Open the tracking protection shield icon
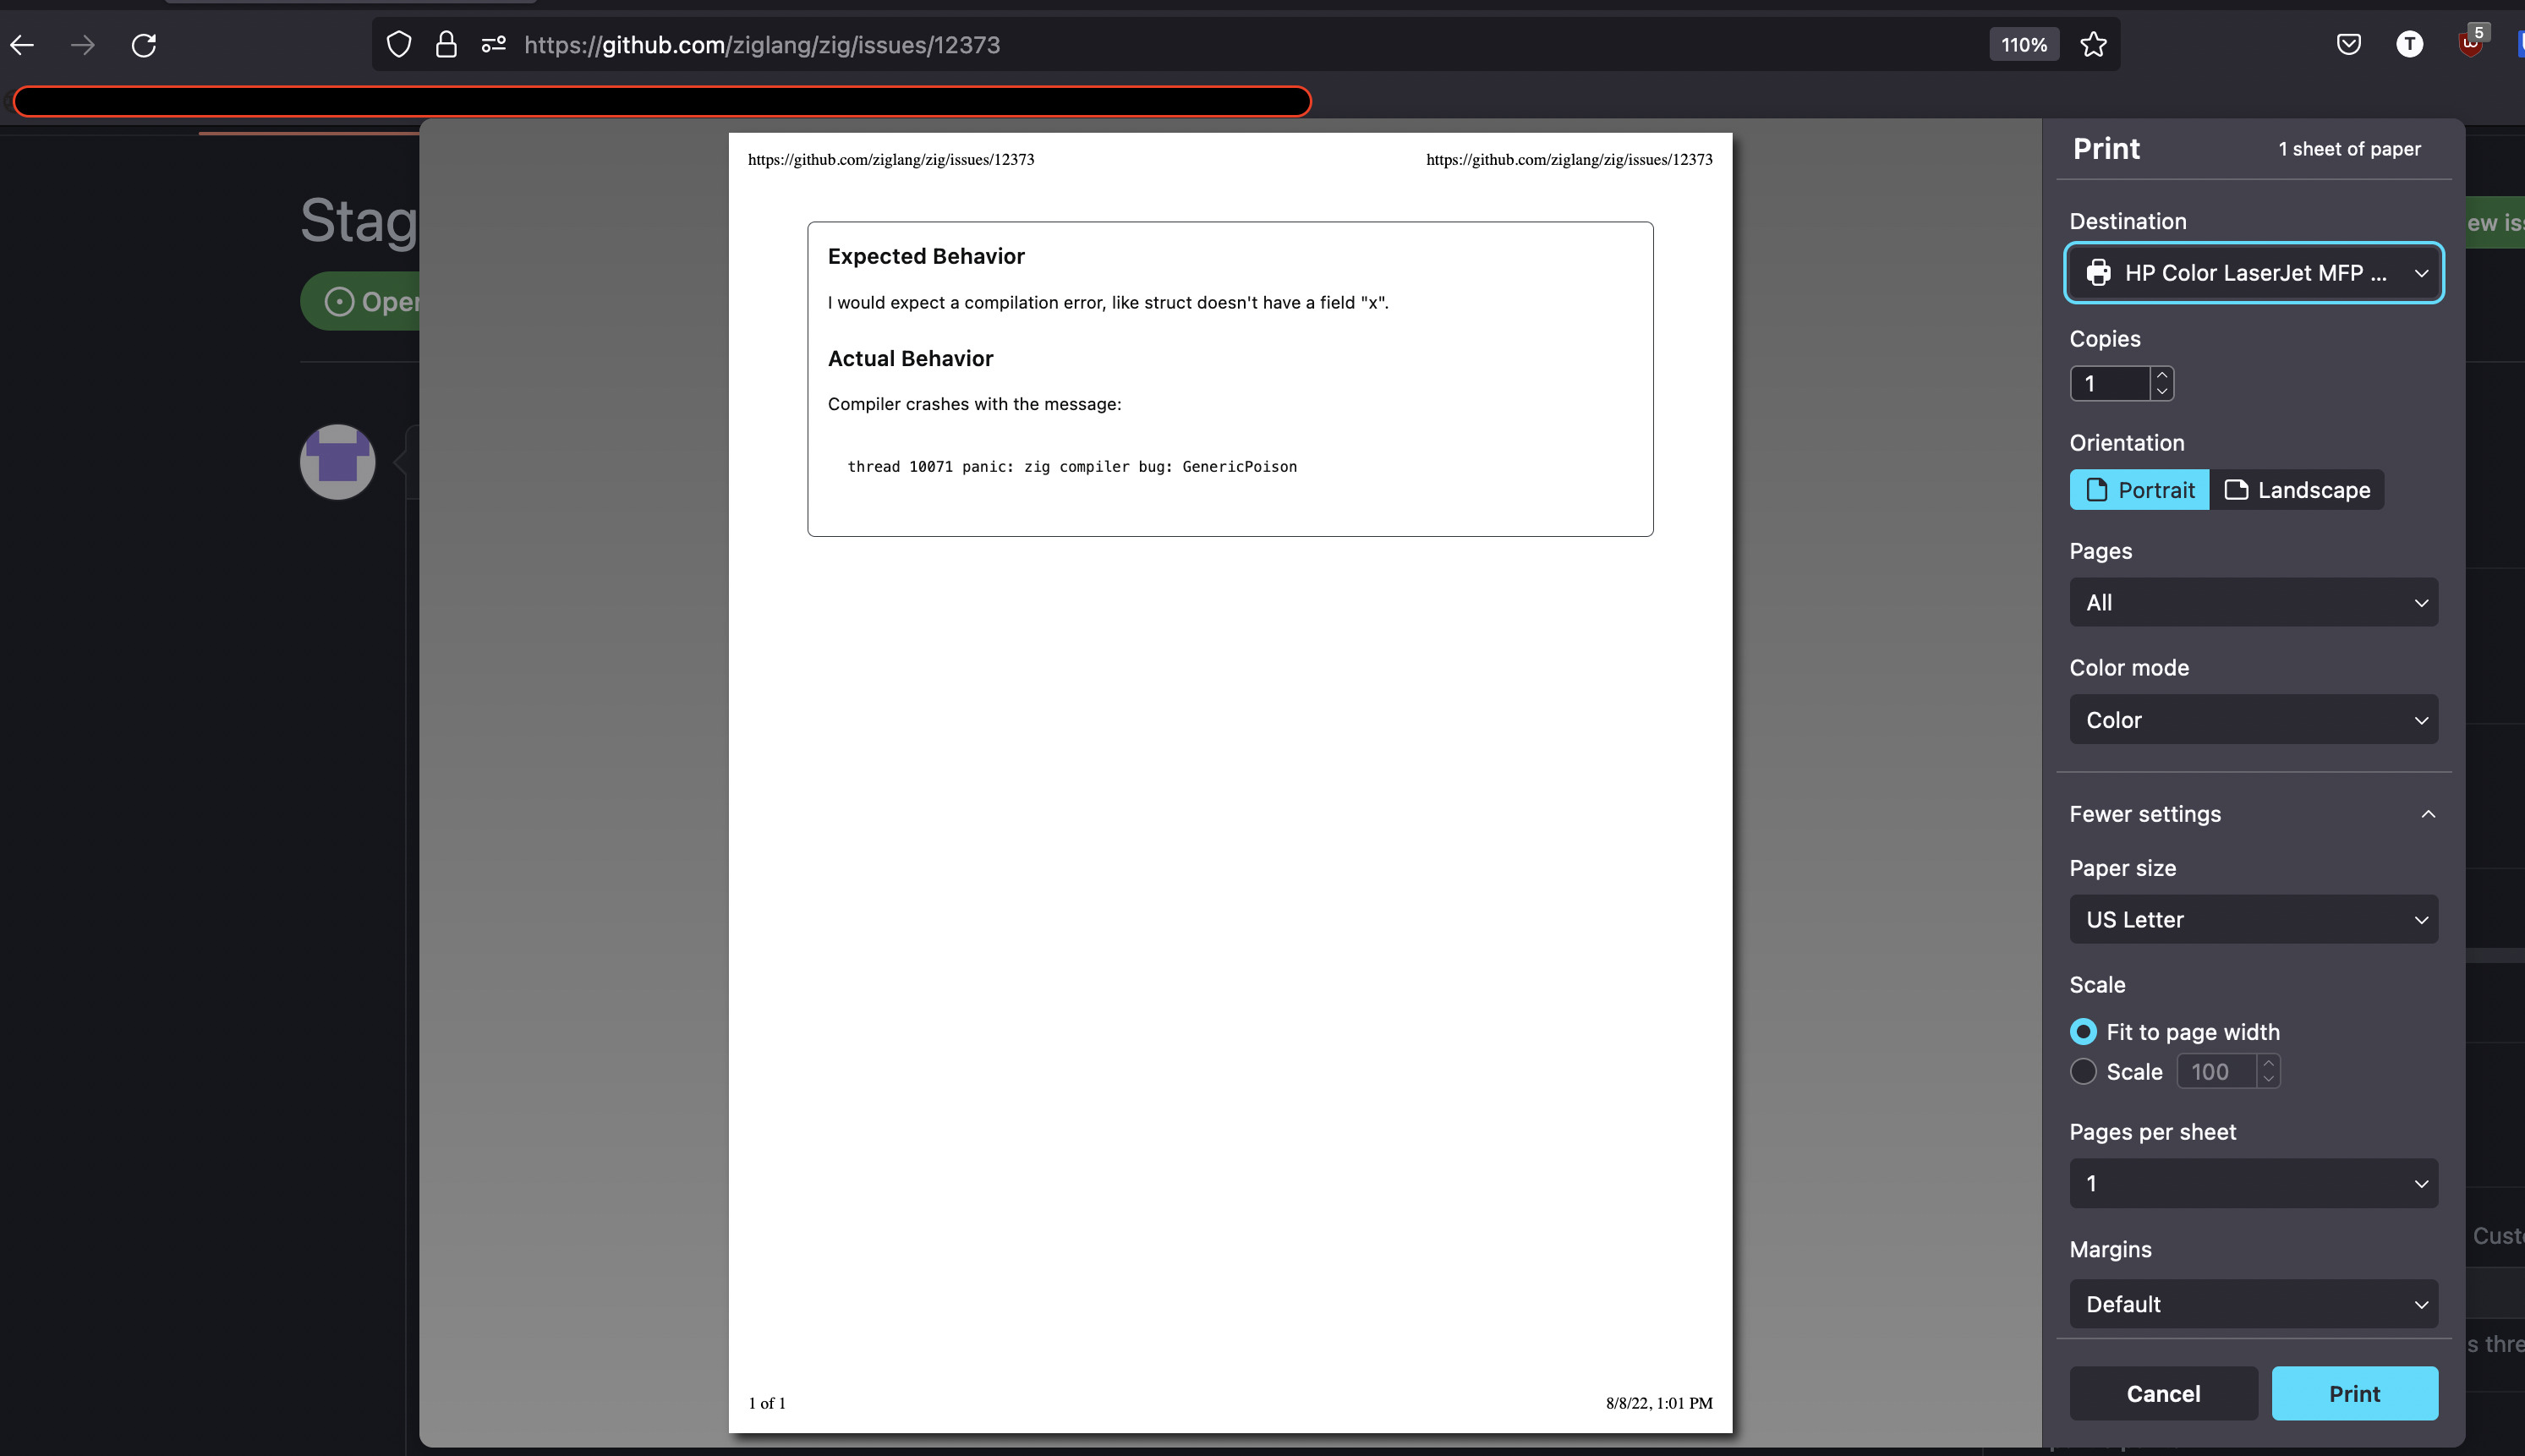Screen dimensions: 2525x1456 [x=399, y=45]
